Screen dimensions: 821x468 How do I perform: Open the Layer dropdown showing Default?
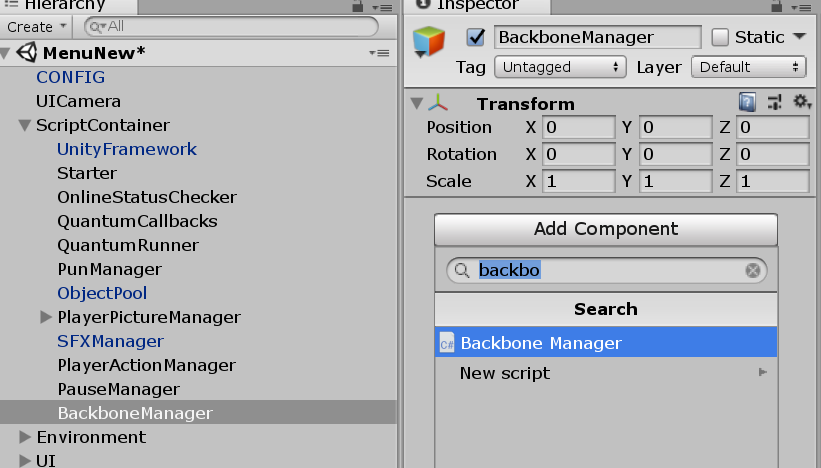749,67
